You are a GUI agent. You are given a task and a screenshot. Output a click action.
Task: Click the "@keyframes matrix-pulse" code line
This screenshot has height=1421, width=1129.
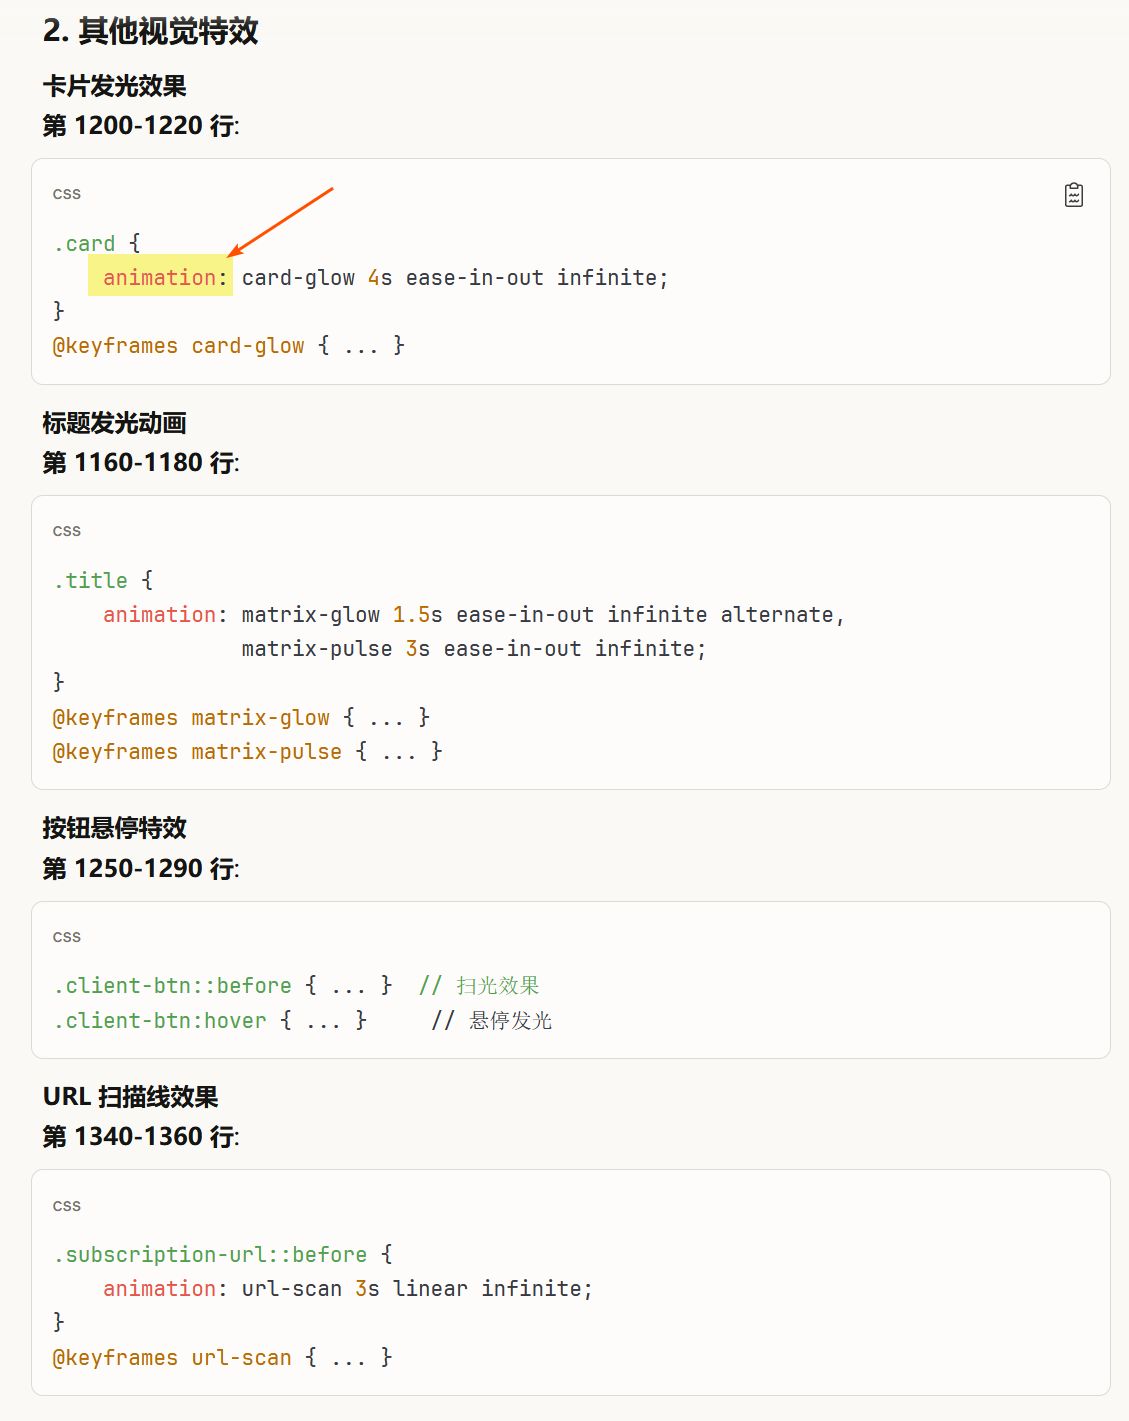(x=247, y=752)
